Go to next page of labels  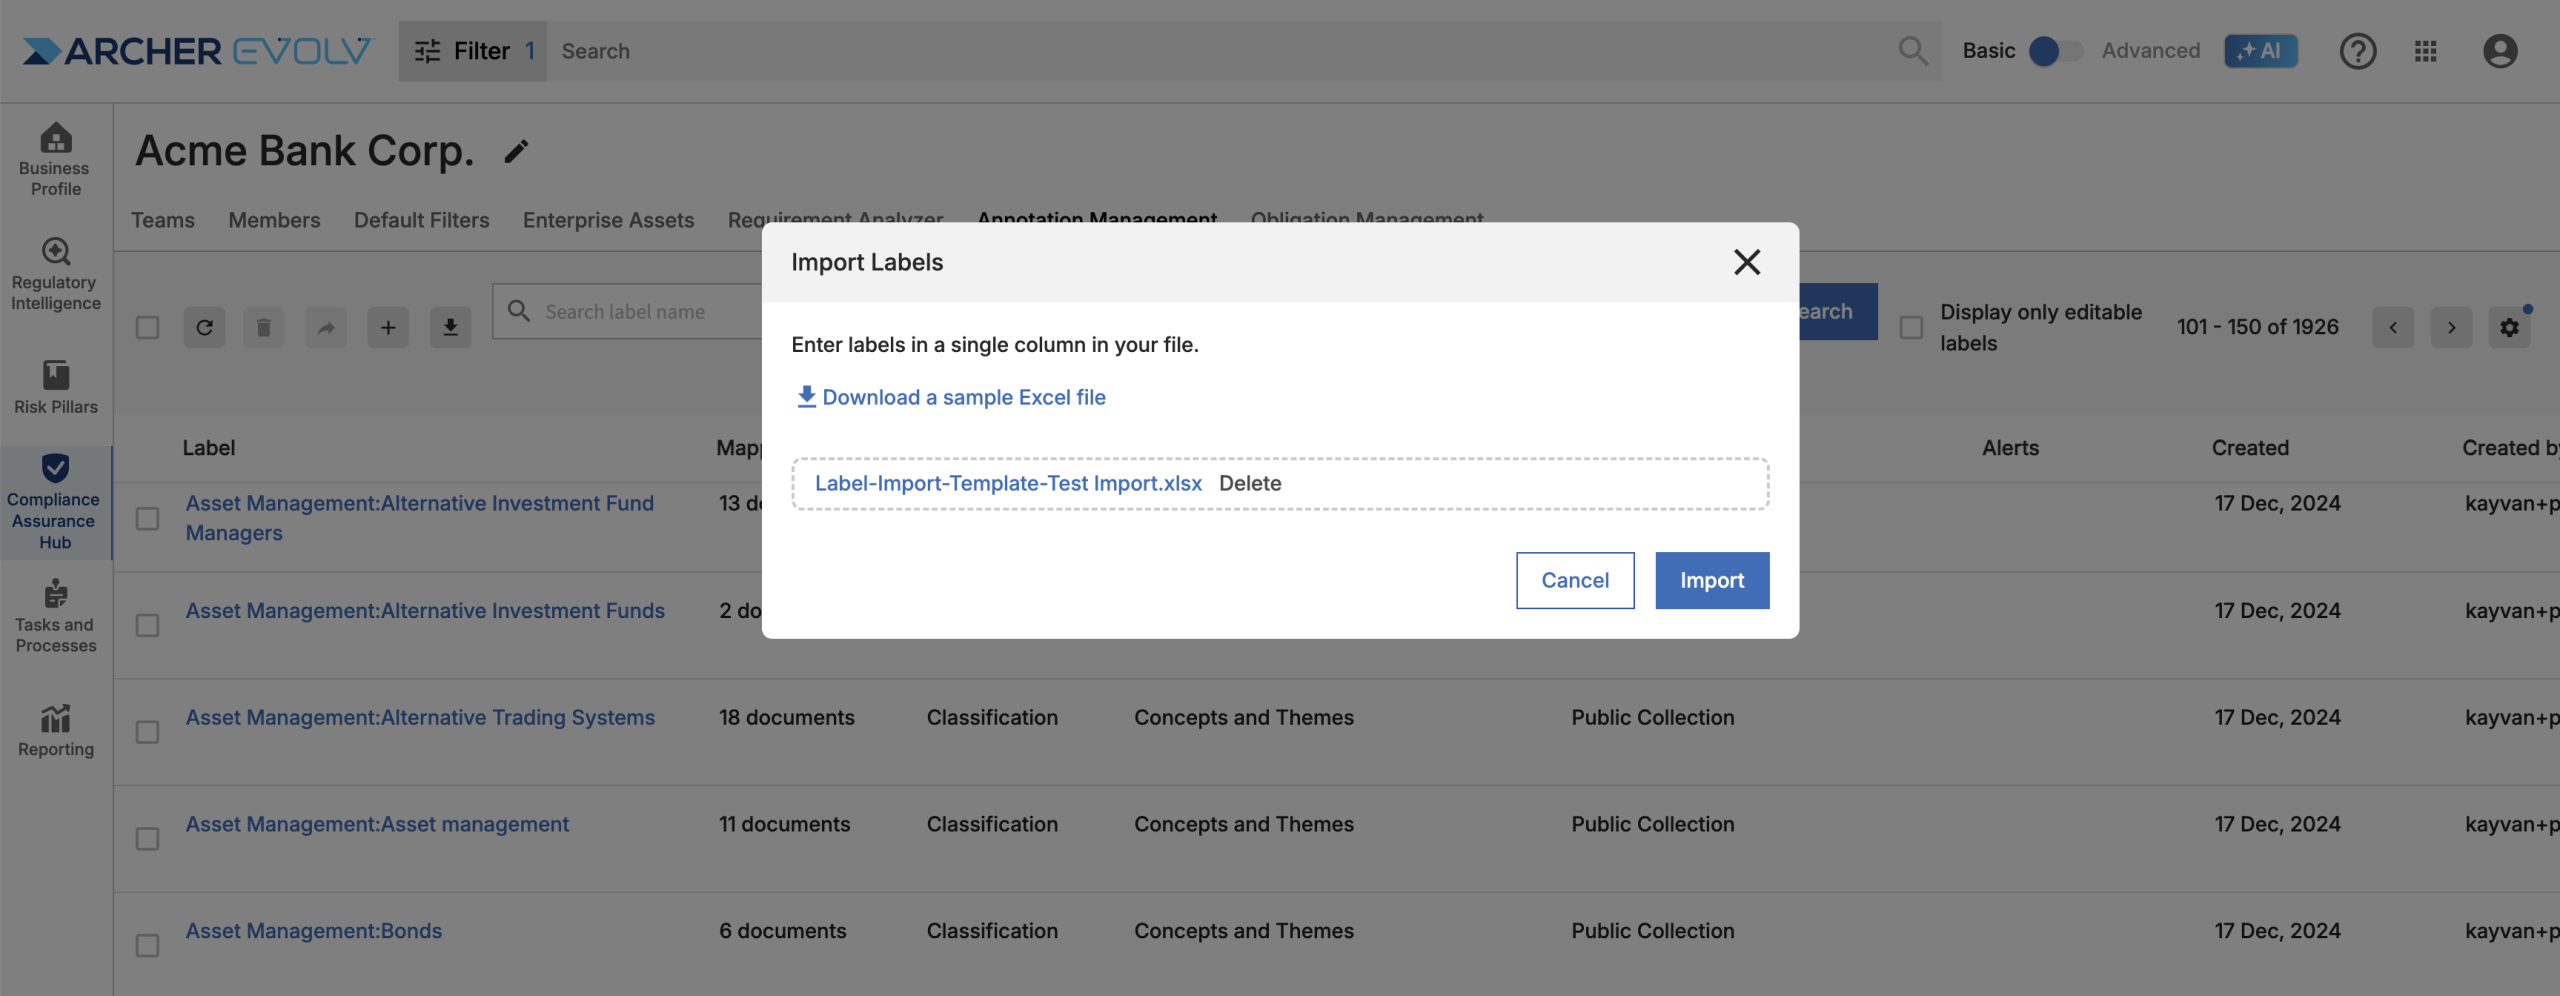(x=2451, y=328)
